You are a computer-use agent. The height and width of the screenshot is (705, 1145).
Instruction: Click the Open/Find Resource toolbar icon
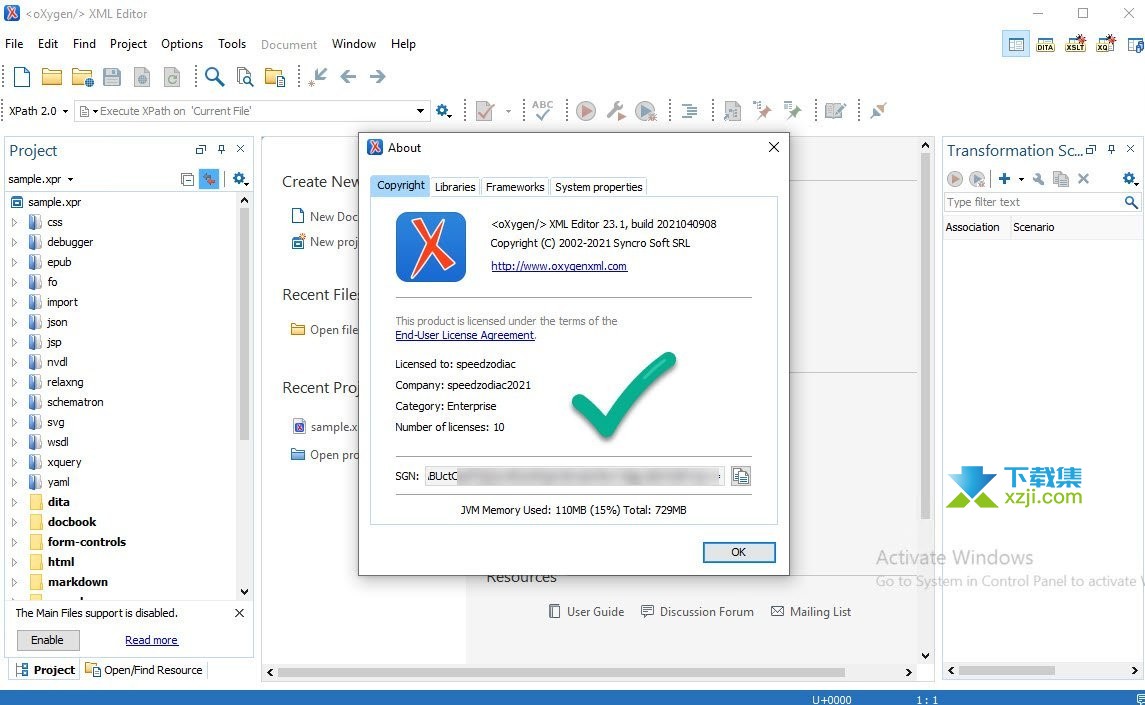(275, 77)
